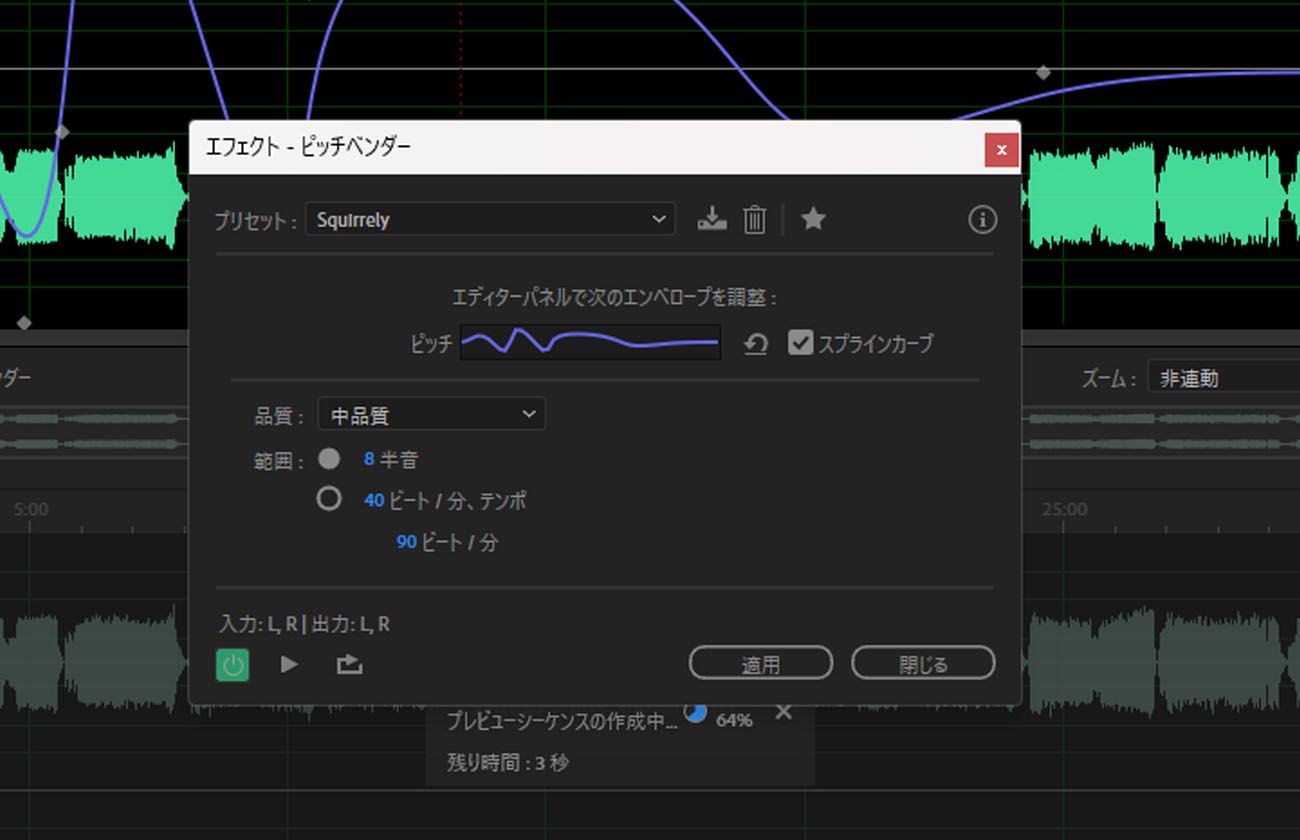Click the 25:00 mark on the timeline ruler

1064,509
